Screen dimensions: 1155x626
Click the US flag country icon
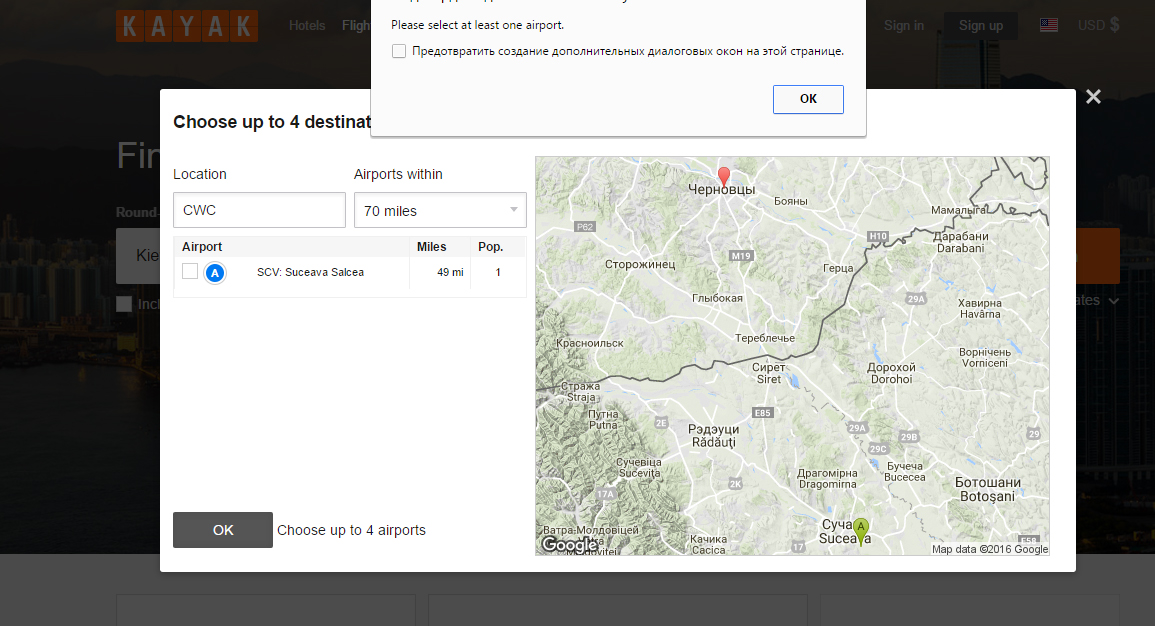[1048, 26]
